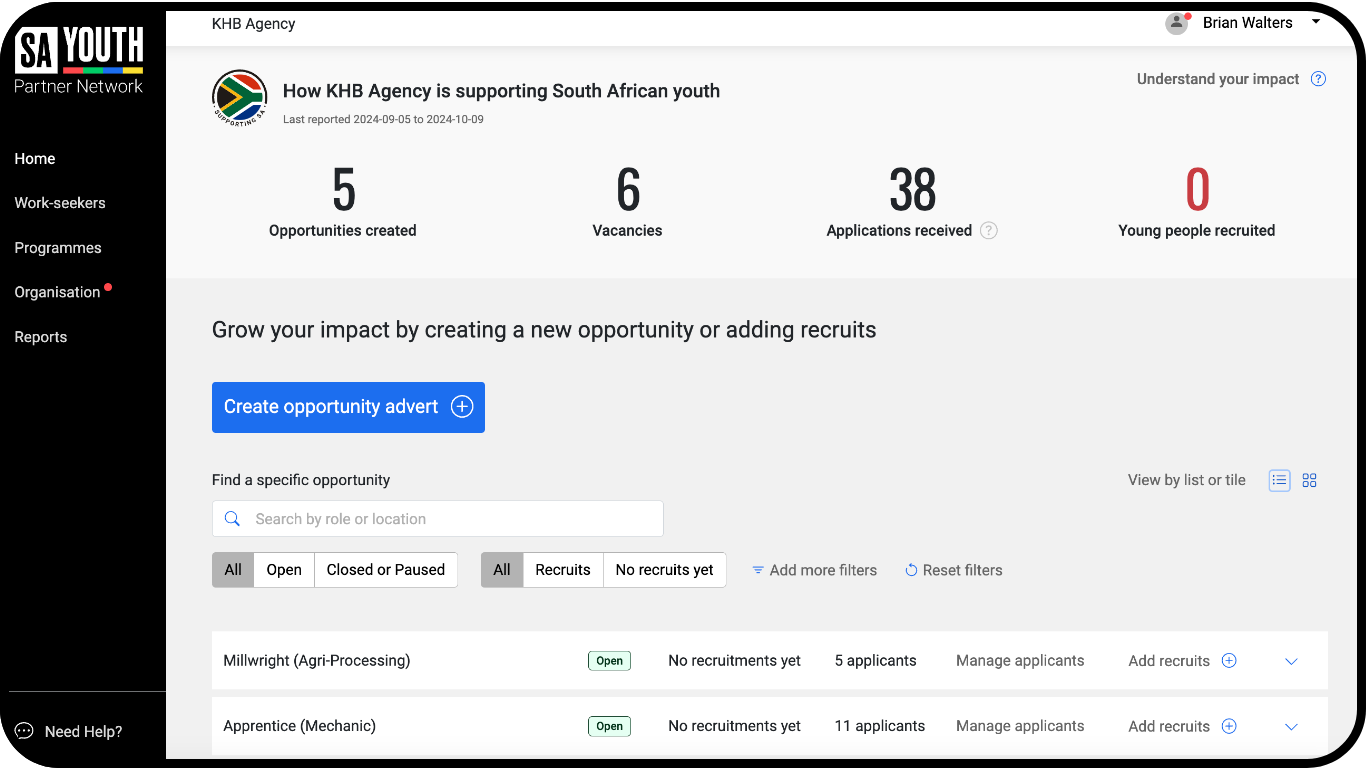
Task: Click 5 Opportunities created figure
Action: 343,190
